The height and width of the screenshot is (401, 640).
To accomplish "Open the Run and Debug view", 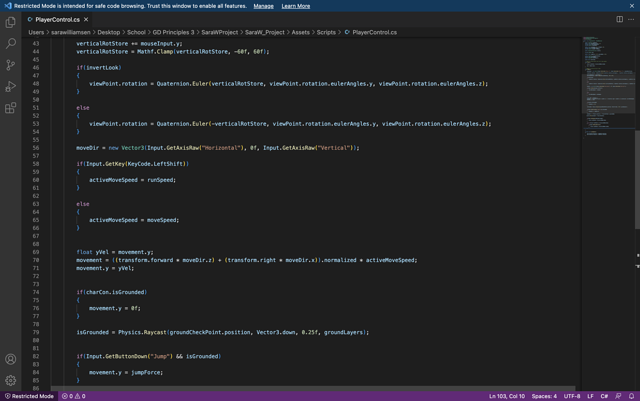I will pos(11,86).
